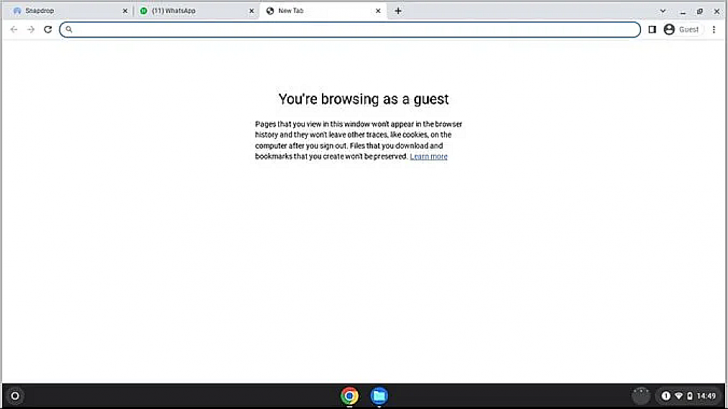Open the Guest profile button
Viewport: 728px width, 409px height.
pos(682,30)
